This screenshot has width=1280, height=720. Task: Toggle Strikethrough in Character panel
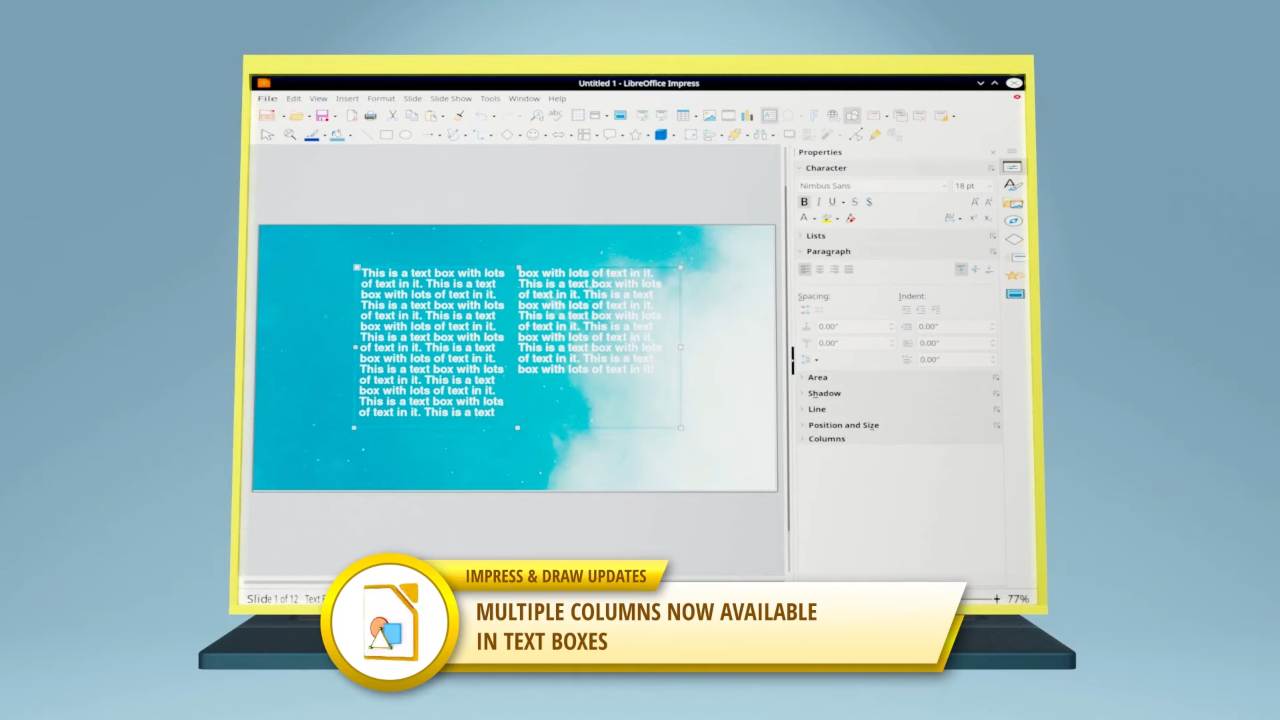pos(854,202)
